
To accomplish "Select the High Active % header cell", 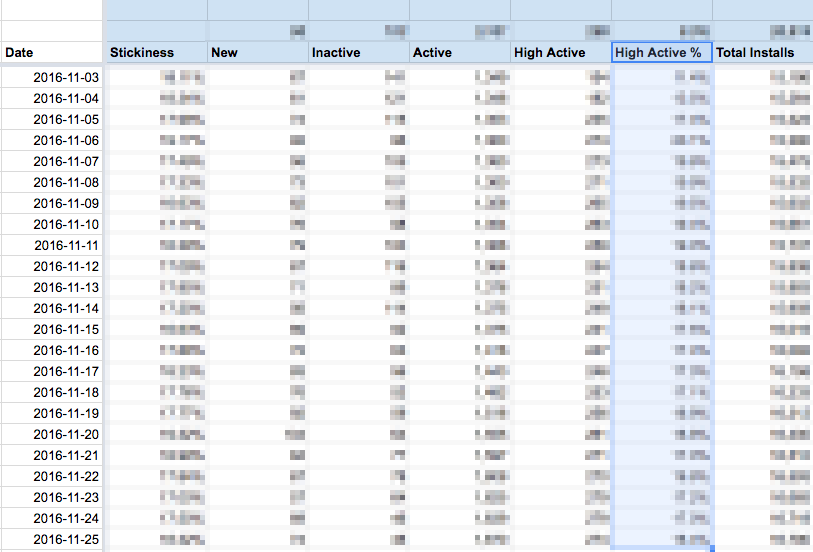I will point(662,52).
